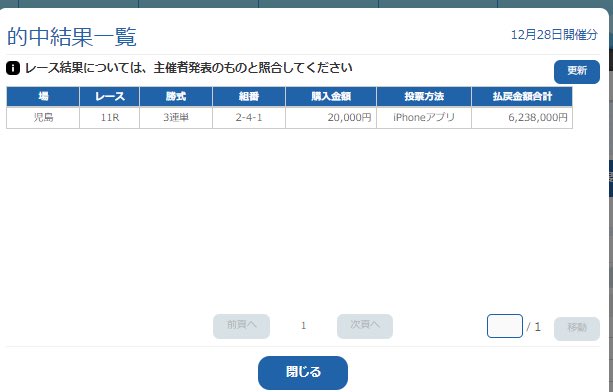Click the 6,238,000円 payout cell

click(522, 117)
